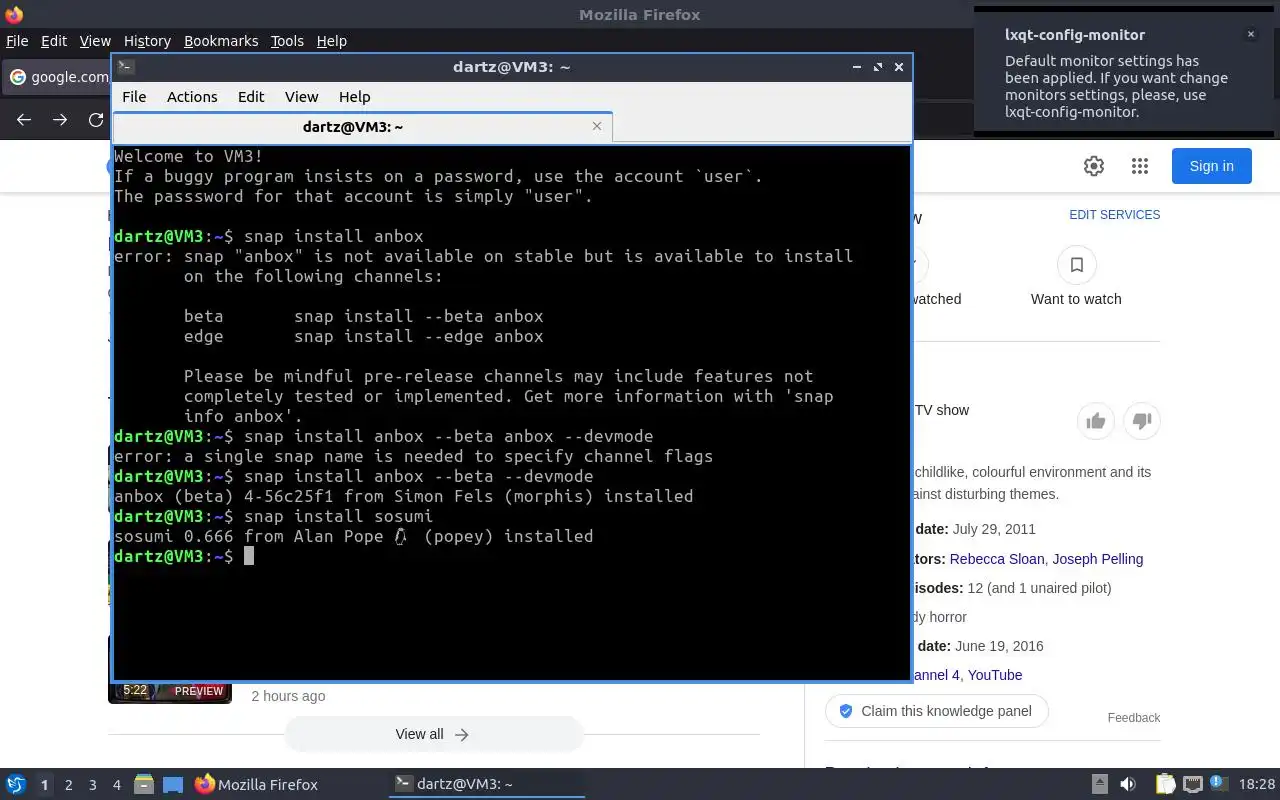
Task: Click the terminal window title icon
Action: click(126, 67)
